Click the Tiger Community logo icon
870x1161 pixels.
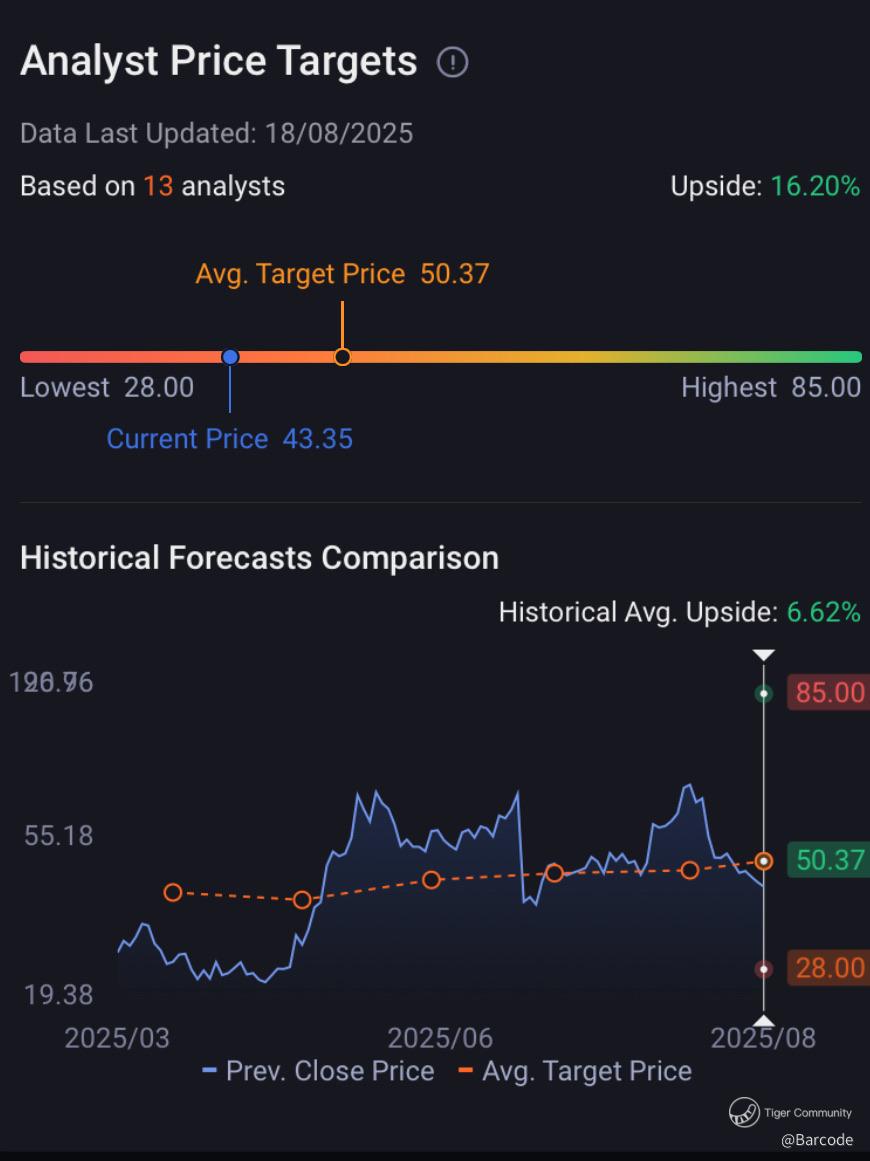743,1112
